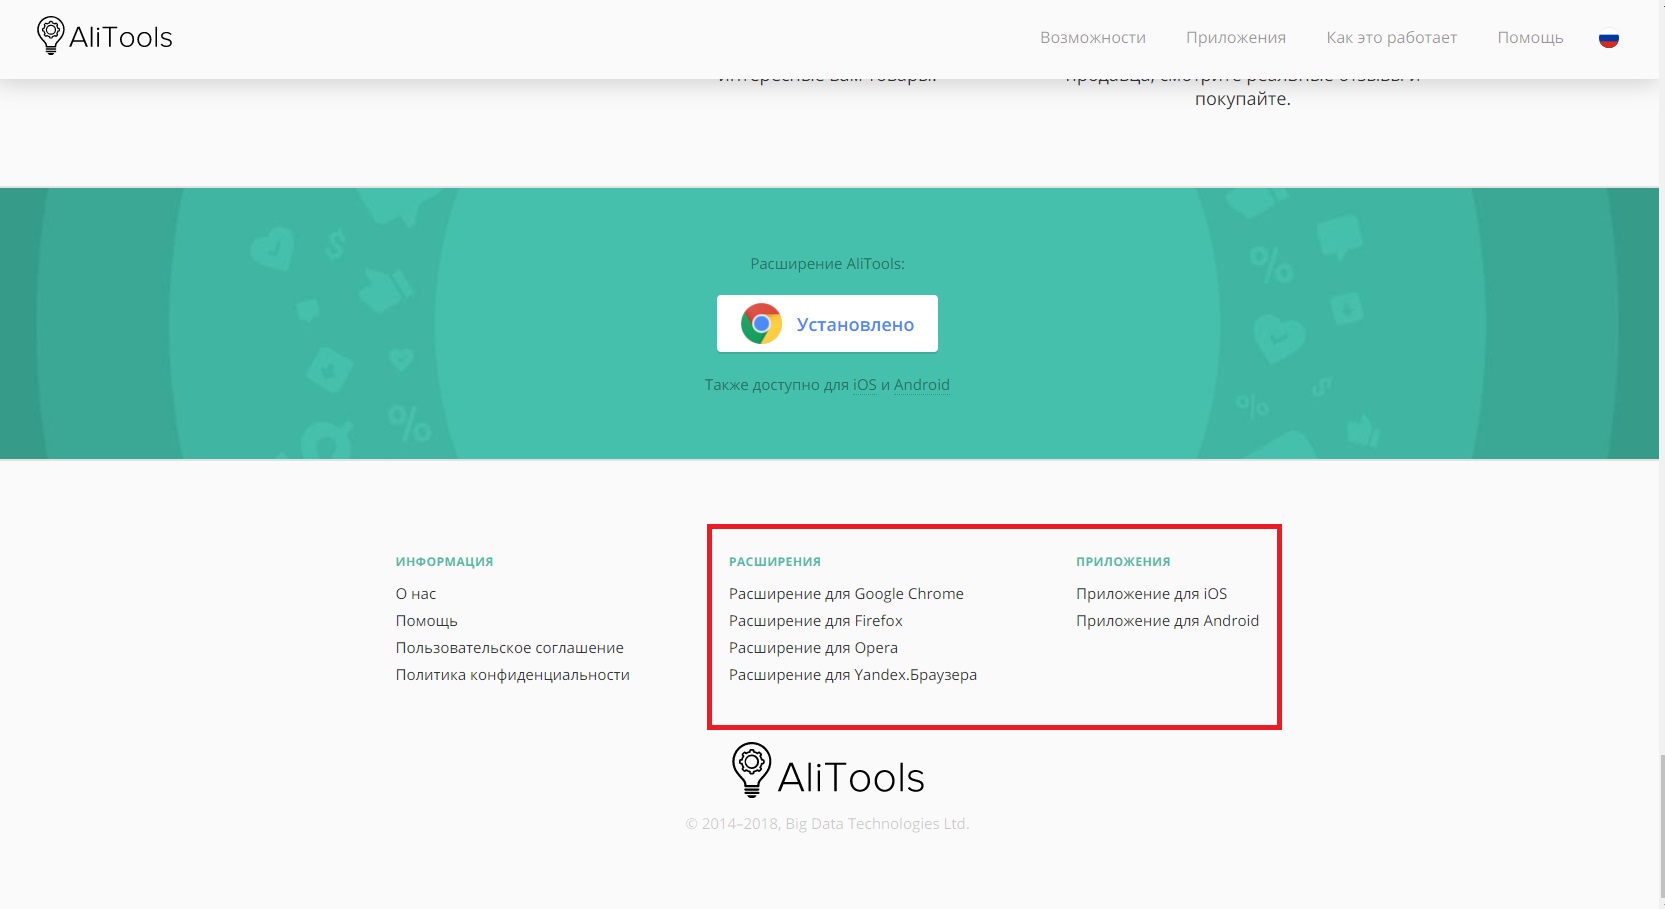The height and width of the screenshot is (909, 1665).
Task: Click the ИНФОРМАЦИЯ footer heading
Action: [444, 562]
